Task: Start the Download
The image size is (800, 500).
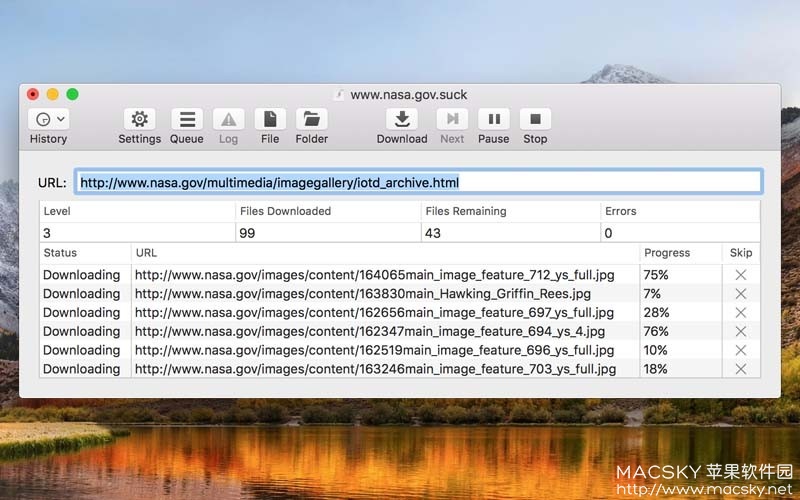Action: pos(402,119)
